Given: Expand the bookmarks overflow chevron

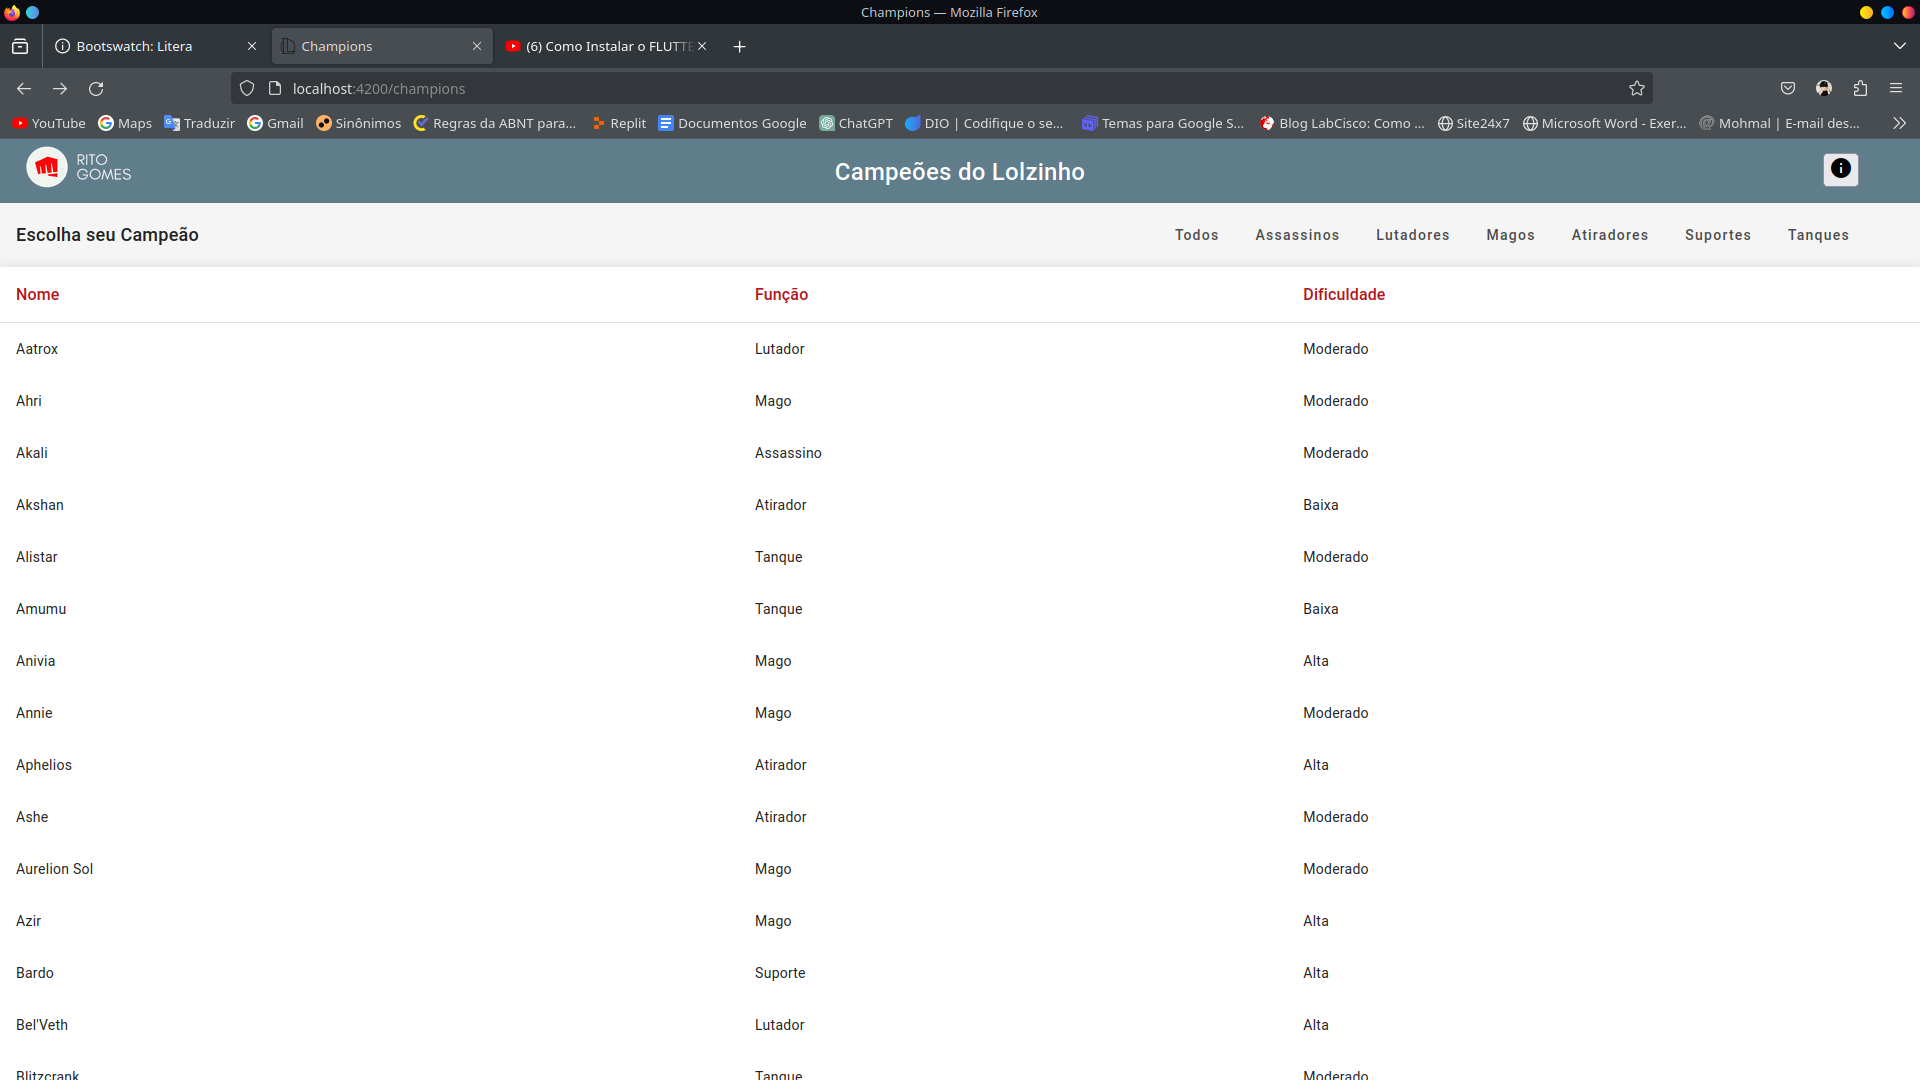Looking at the screenshot, I should tap(1899, 122).
